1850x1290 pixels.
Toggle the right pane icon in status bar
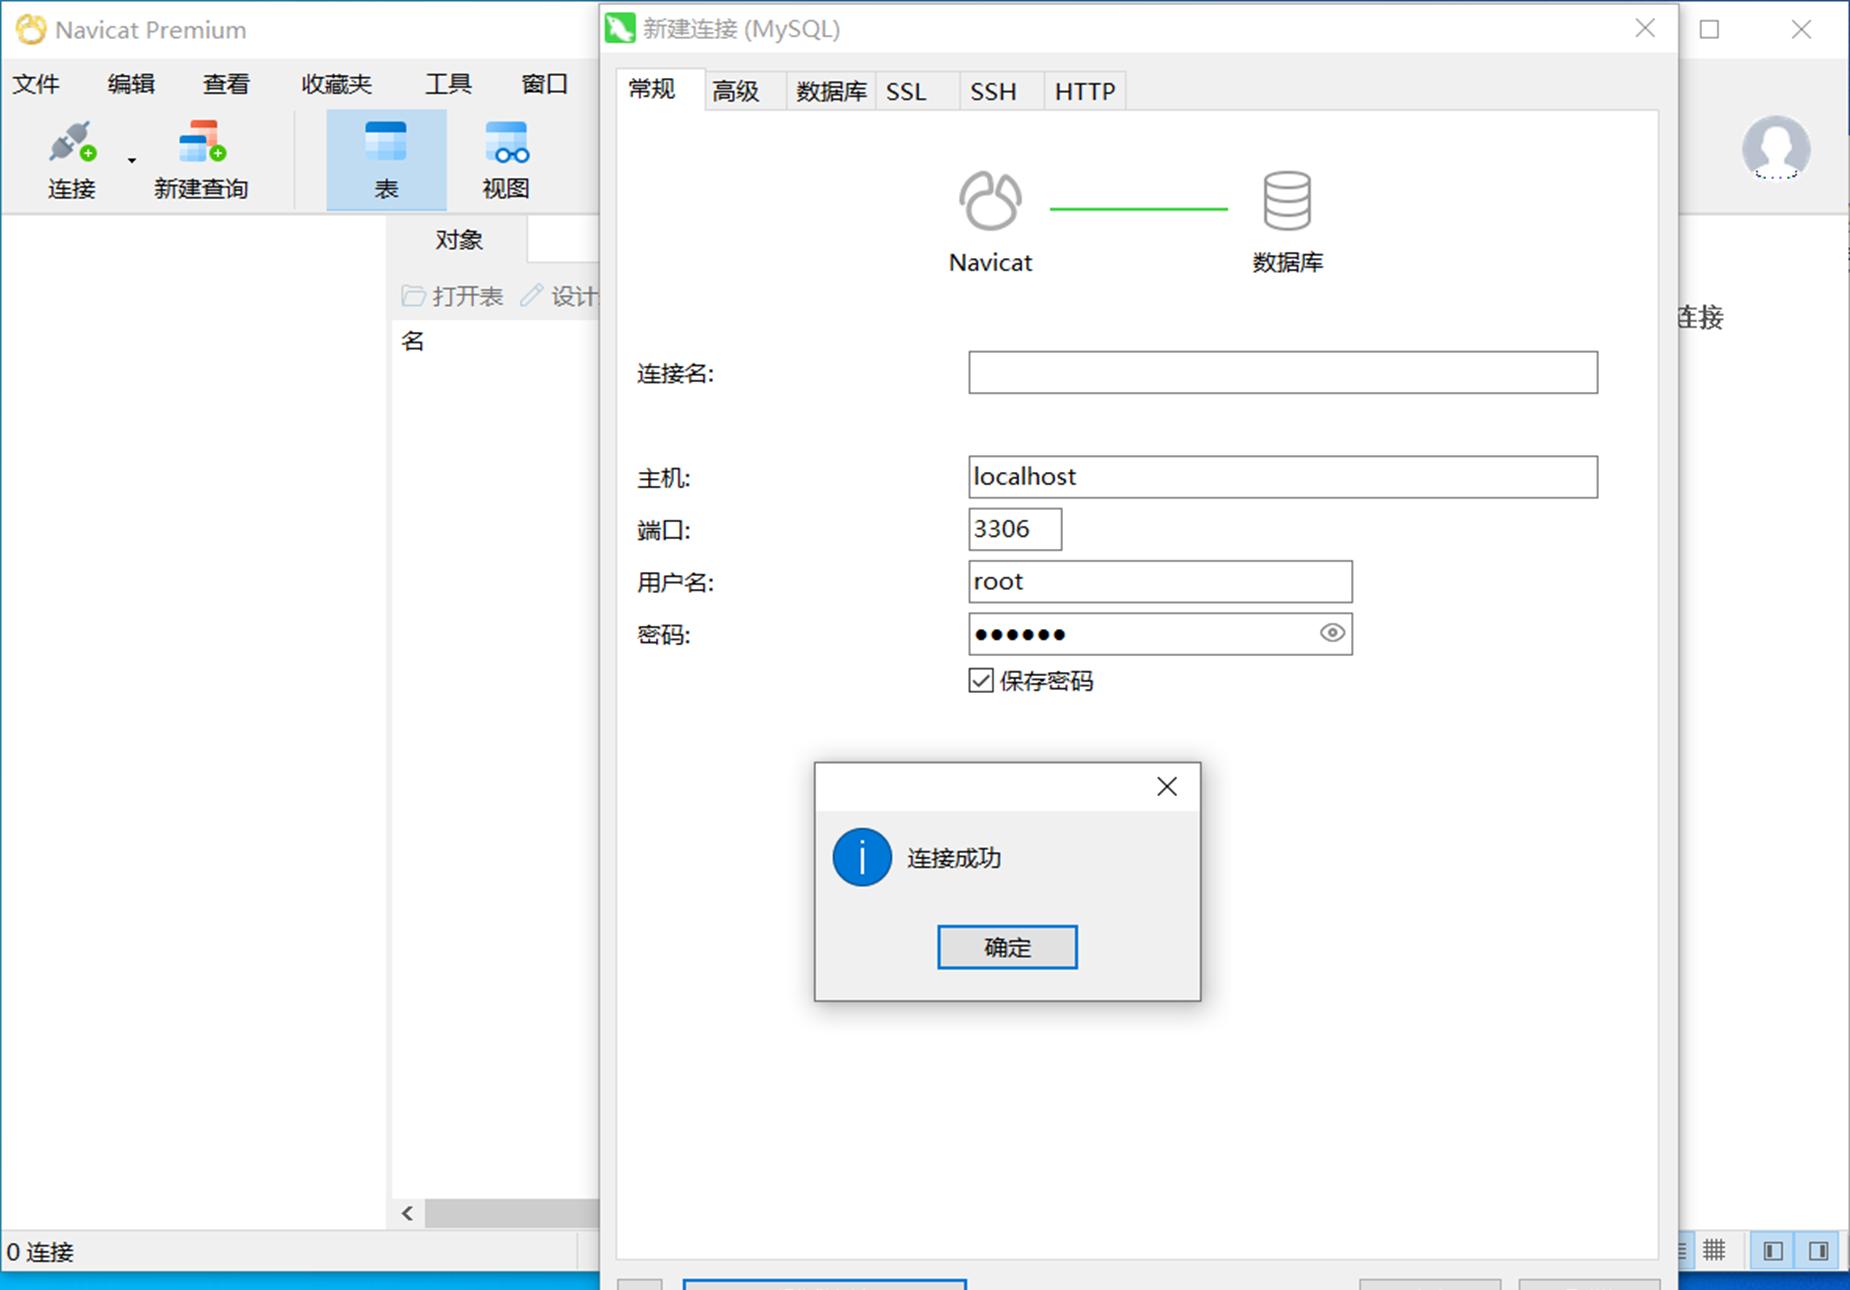tap(1818, 1250)
